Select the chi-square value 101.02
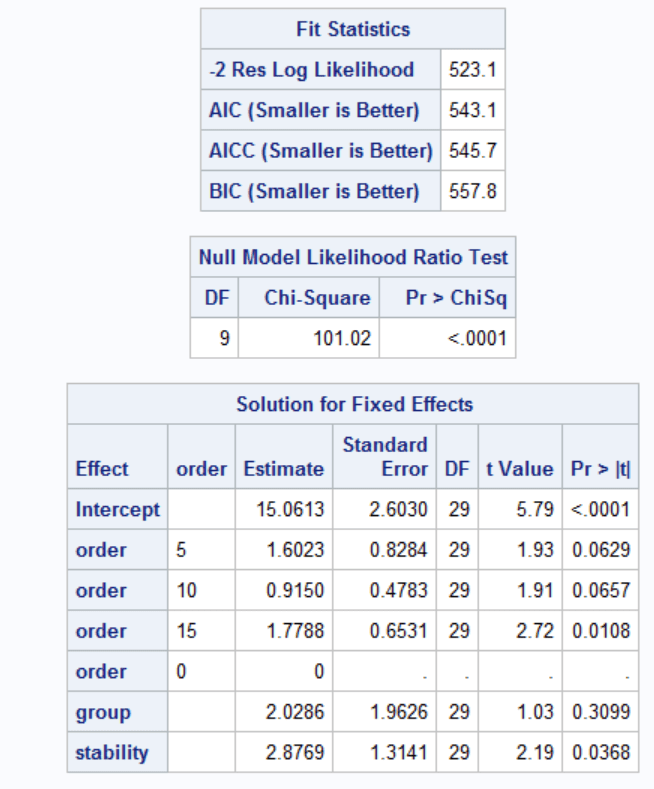This screenshot has width=654, height=789. tap(342, 338)
